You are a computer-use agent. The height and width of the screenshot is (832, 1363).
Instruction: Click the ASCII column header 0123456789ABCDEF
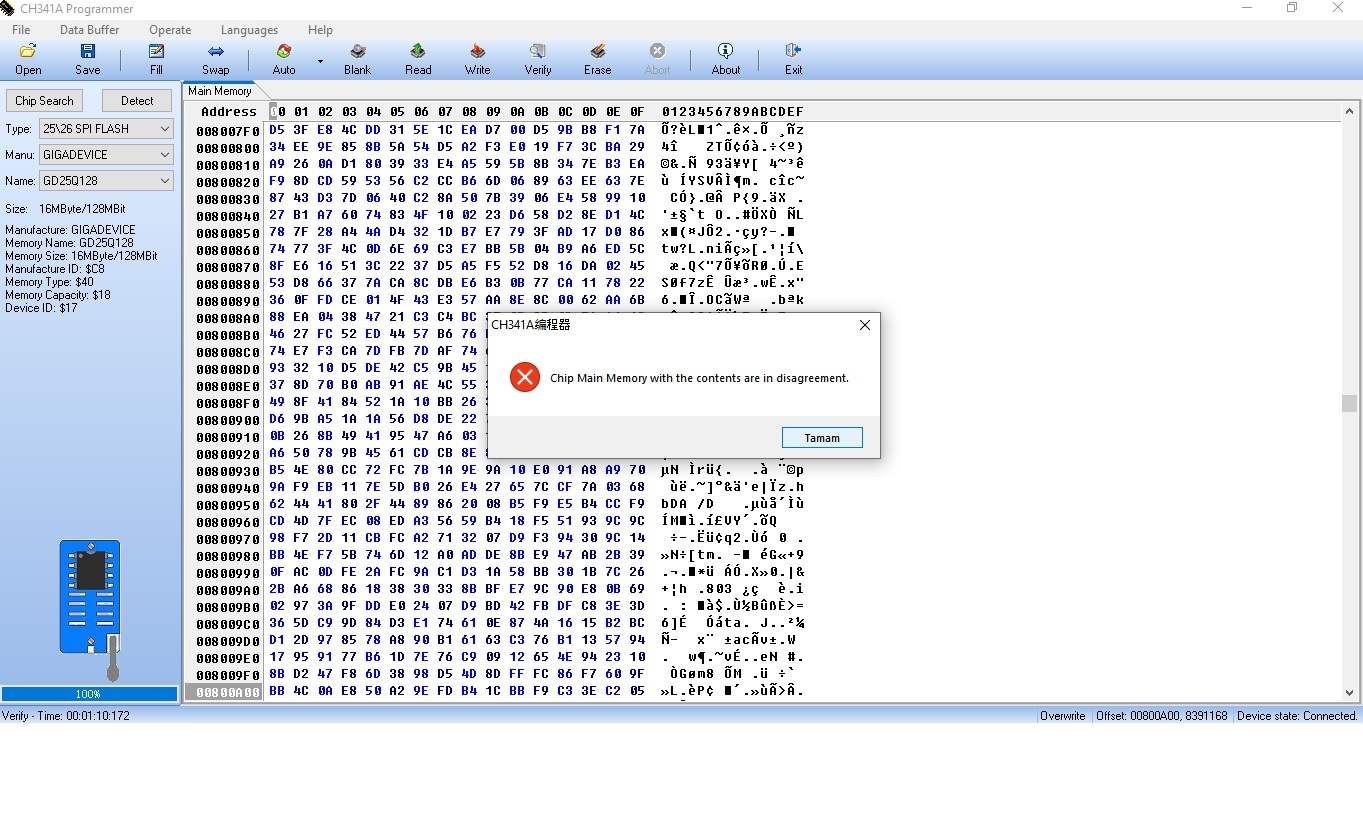[732, 112]
